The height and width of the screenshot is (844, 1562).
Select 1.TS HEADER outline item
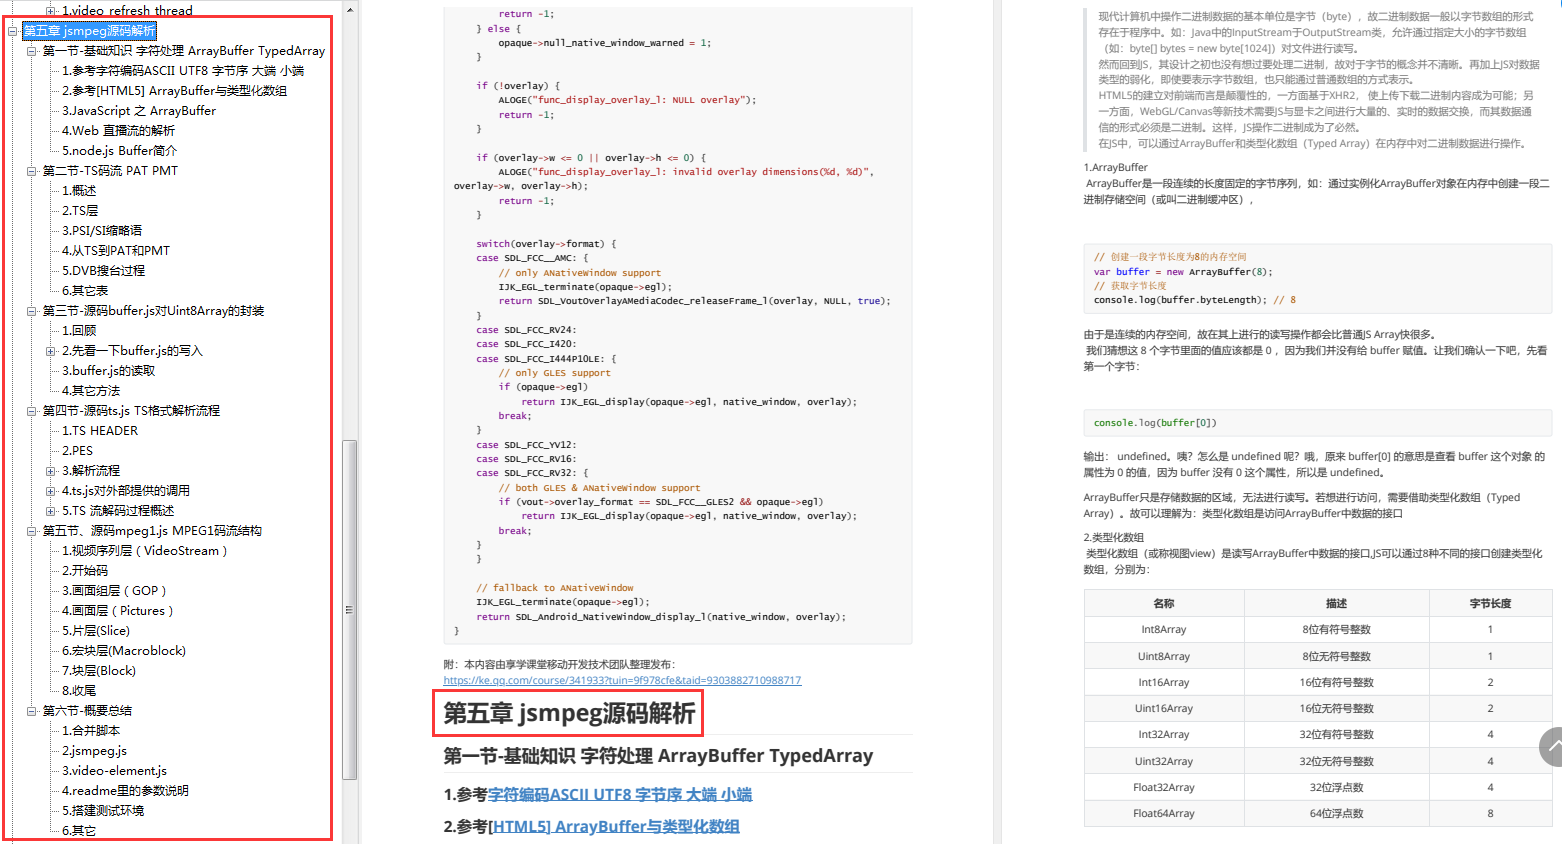[100, 431]
